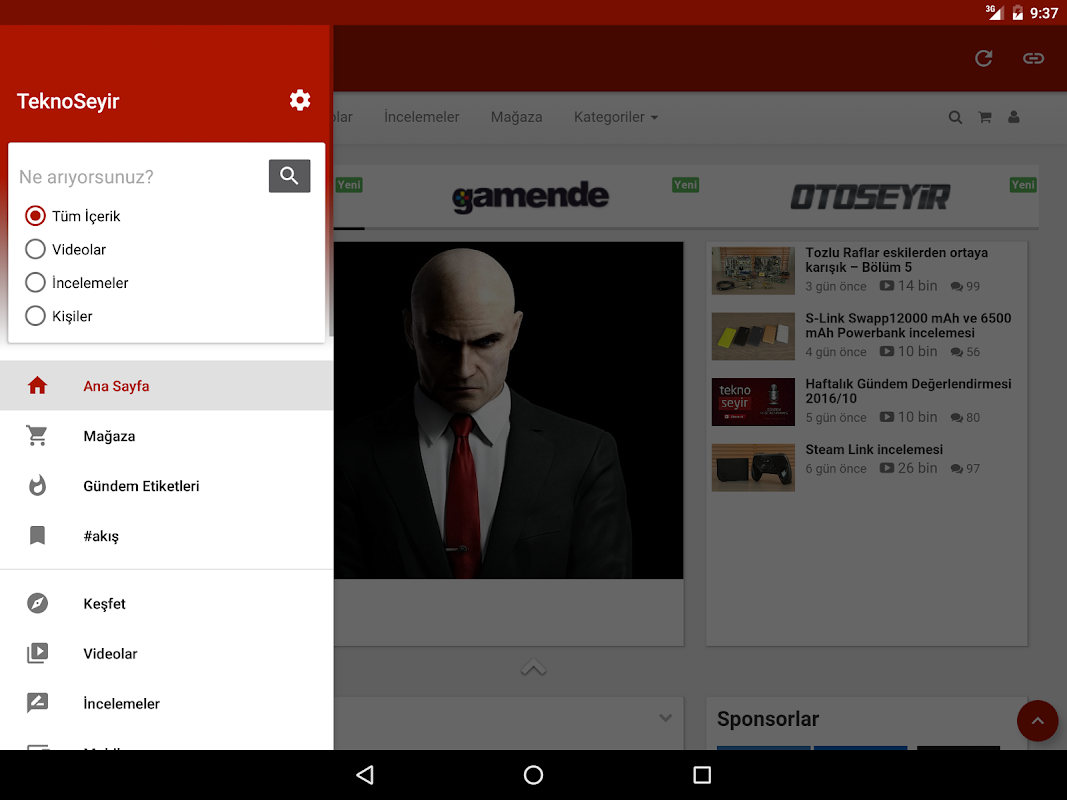Click the Yeni badge right of OTOSEYİR

tap(1023, 184)
